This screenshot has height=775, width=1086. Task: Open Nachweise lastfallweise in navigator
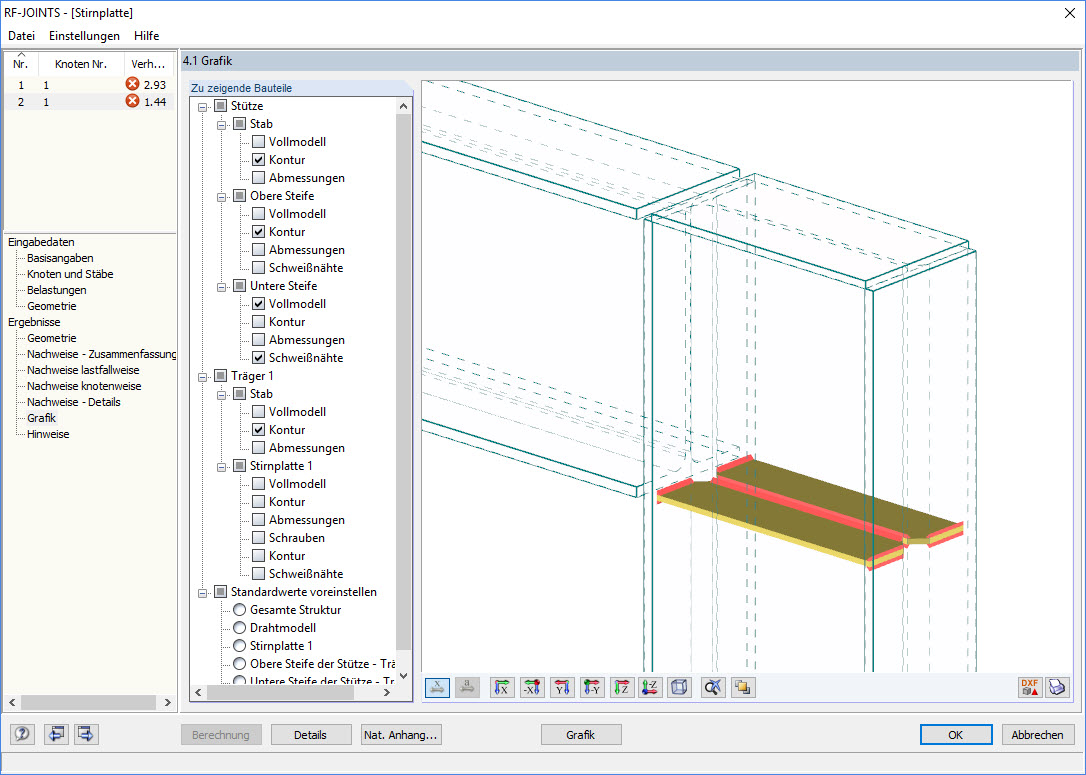83,370
